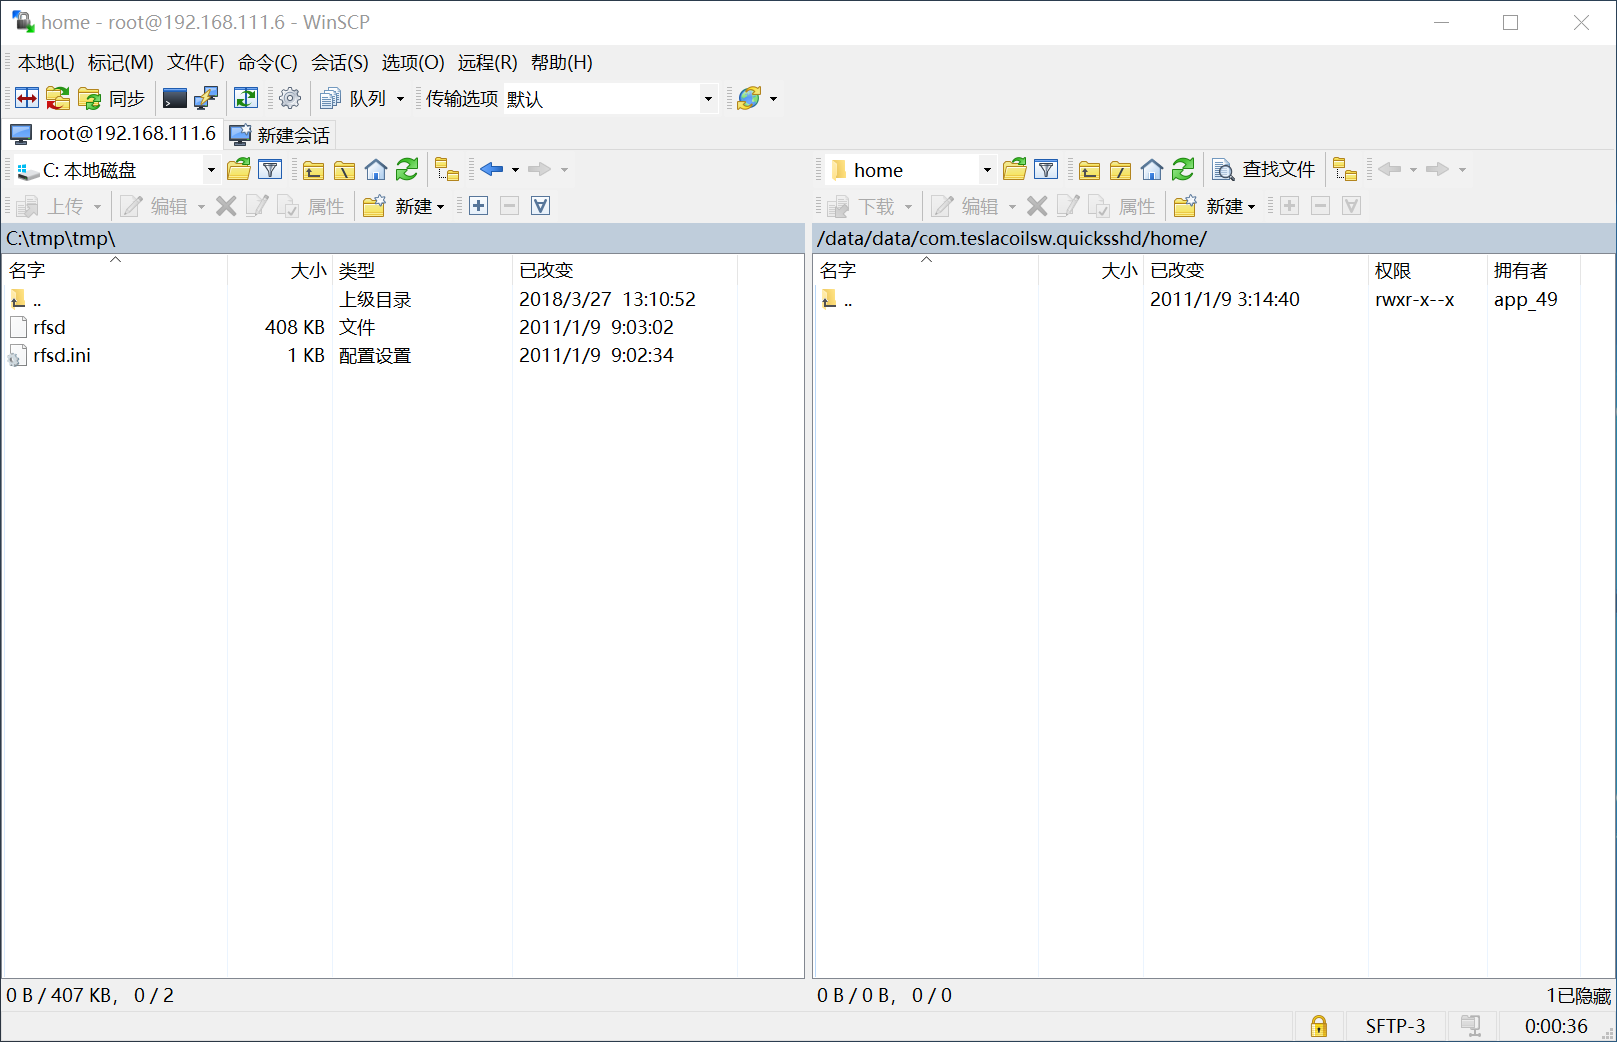
Task: Click the local back arrow
Action: 492,170
